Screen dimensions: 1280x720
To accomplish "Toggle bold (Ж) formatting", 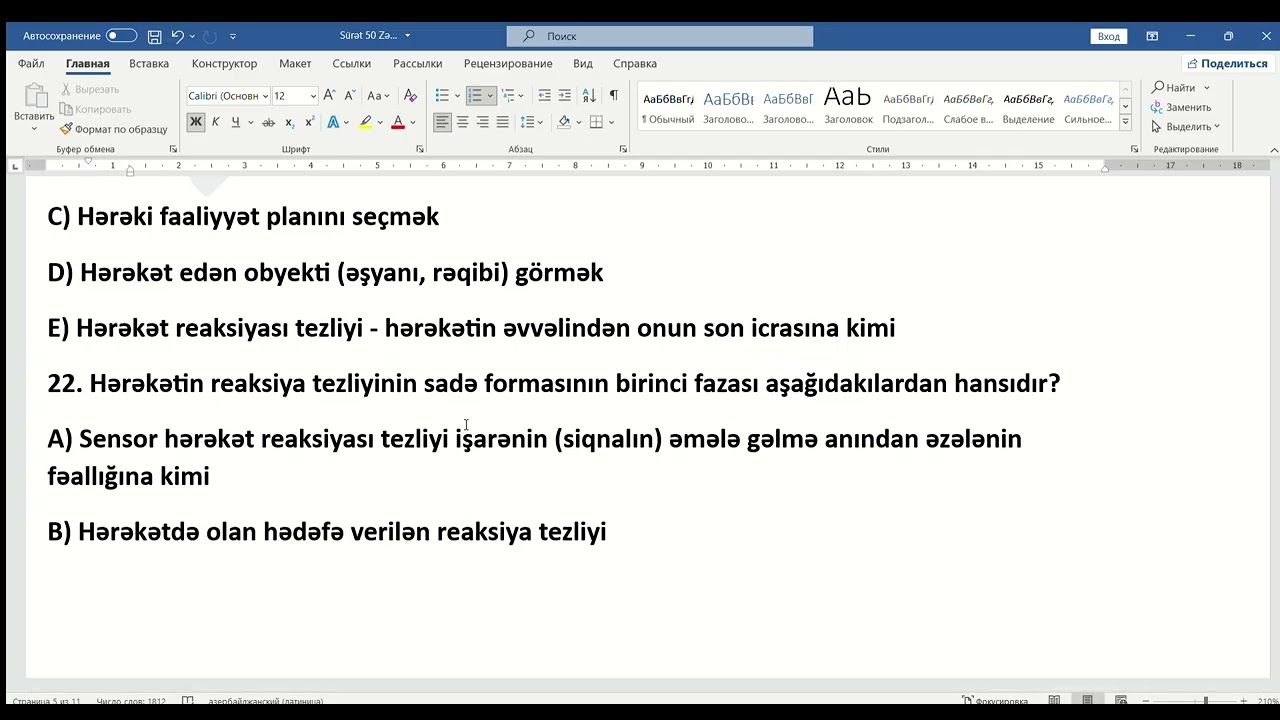I will click(x=196, y=122).
